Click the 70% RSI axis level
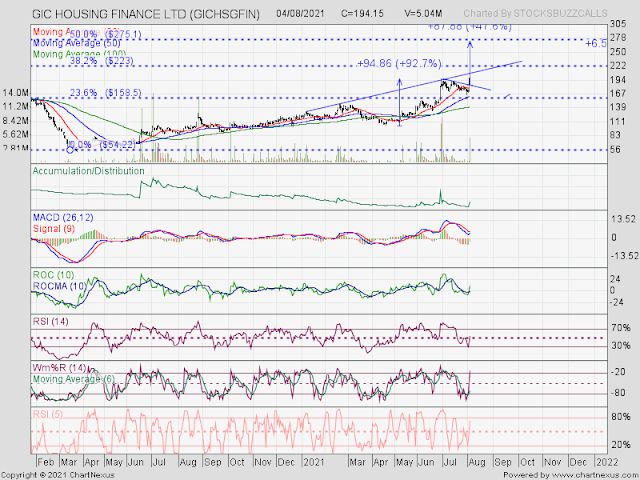The height and width of the screenshot is (480, 640). tap(620, 328)
